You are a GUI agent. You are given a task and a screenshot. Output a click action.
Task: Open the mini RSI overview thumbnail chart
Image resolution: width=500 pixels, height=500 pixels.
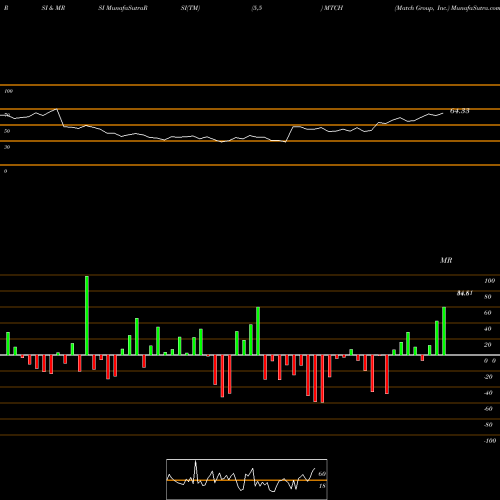click(x=247, y=479)
